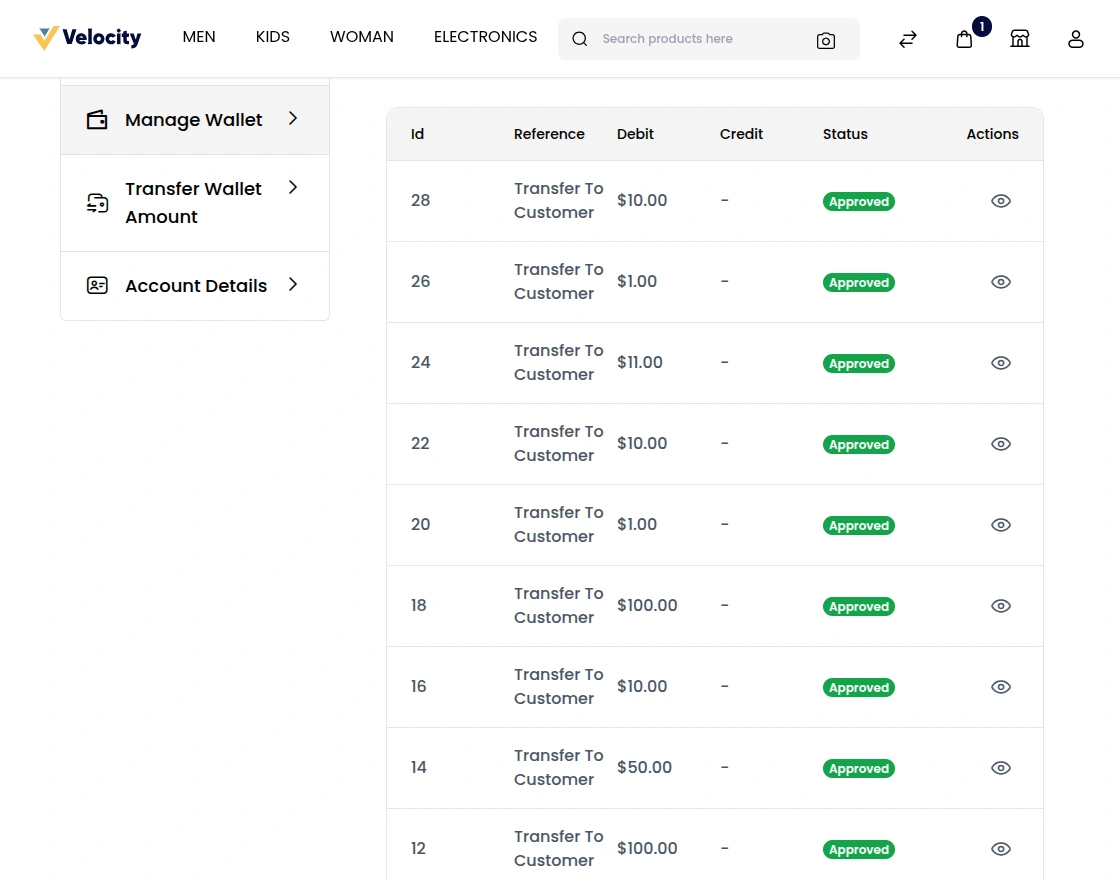Select the WOMAN menu item
This screenshot has width=1120, height=880.
(362, 37)
